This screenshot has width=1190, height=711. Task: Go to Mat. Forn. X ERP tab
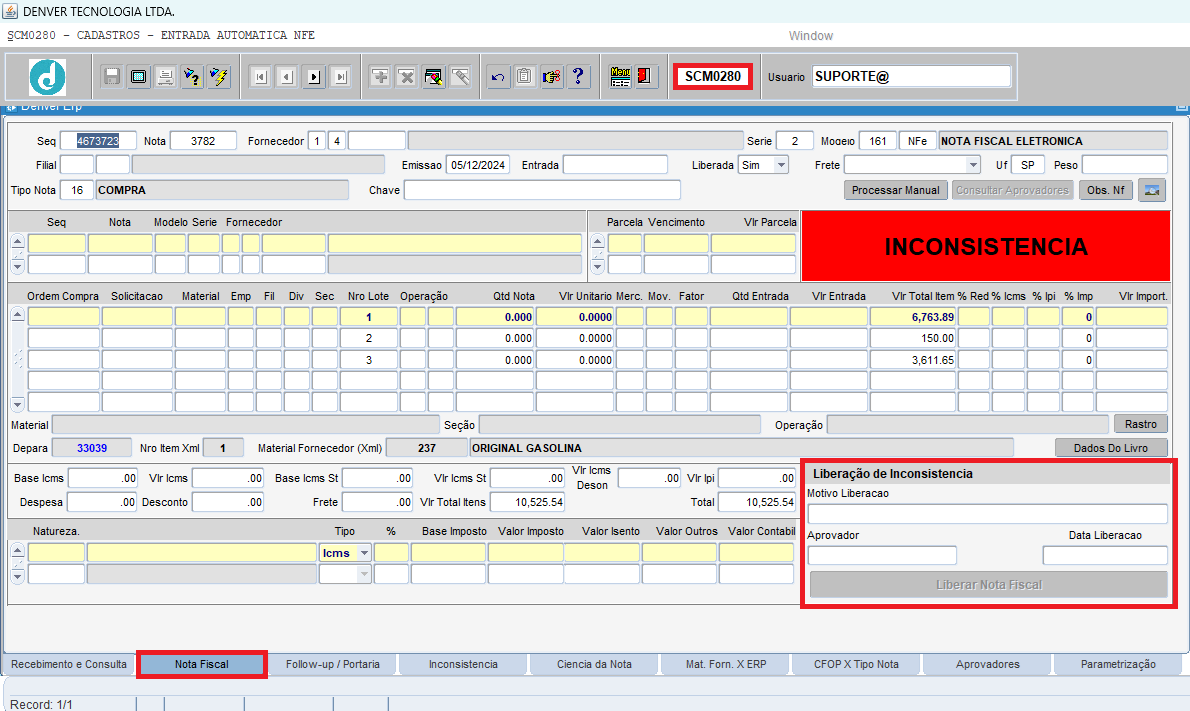[x=726, y=665]
